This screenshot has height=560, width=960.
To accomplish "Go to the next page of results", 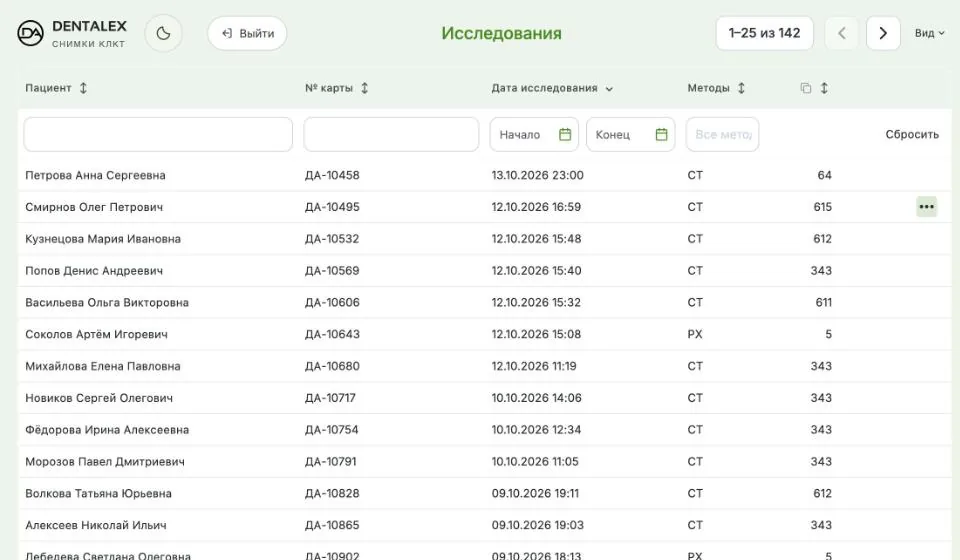I will tap(883, 33).
